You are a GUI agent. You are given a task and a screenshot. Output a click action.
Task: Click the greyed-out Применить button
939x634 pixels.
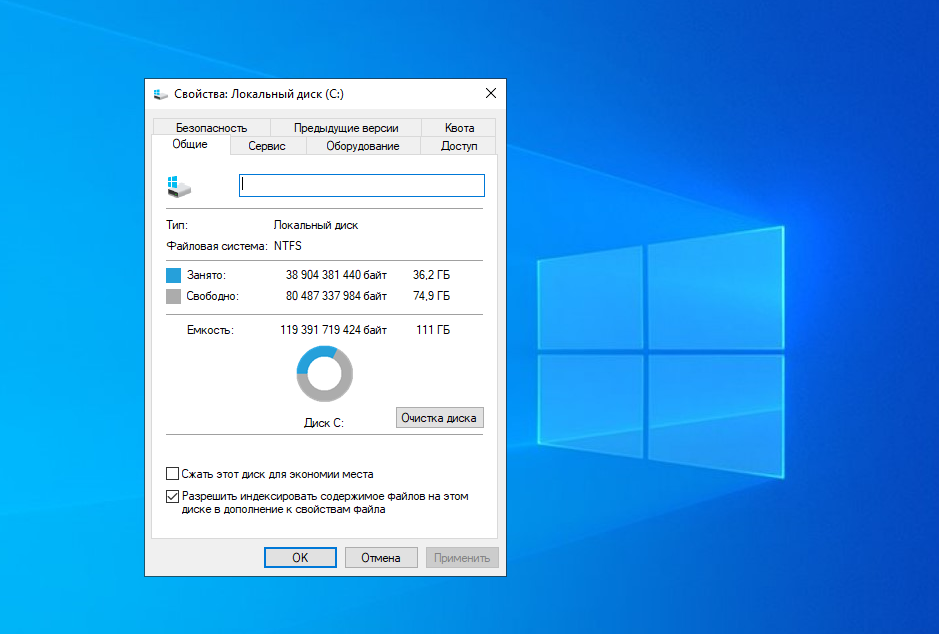pyautogui.click(x=462, y=557)
